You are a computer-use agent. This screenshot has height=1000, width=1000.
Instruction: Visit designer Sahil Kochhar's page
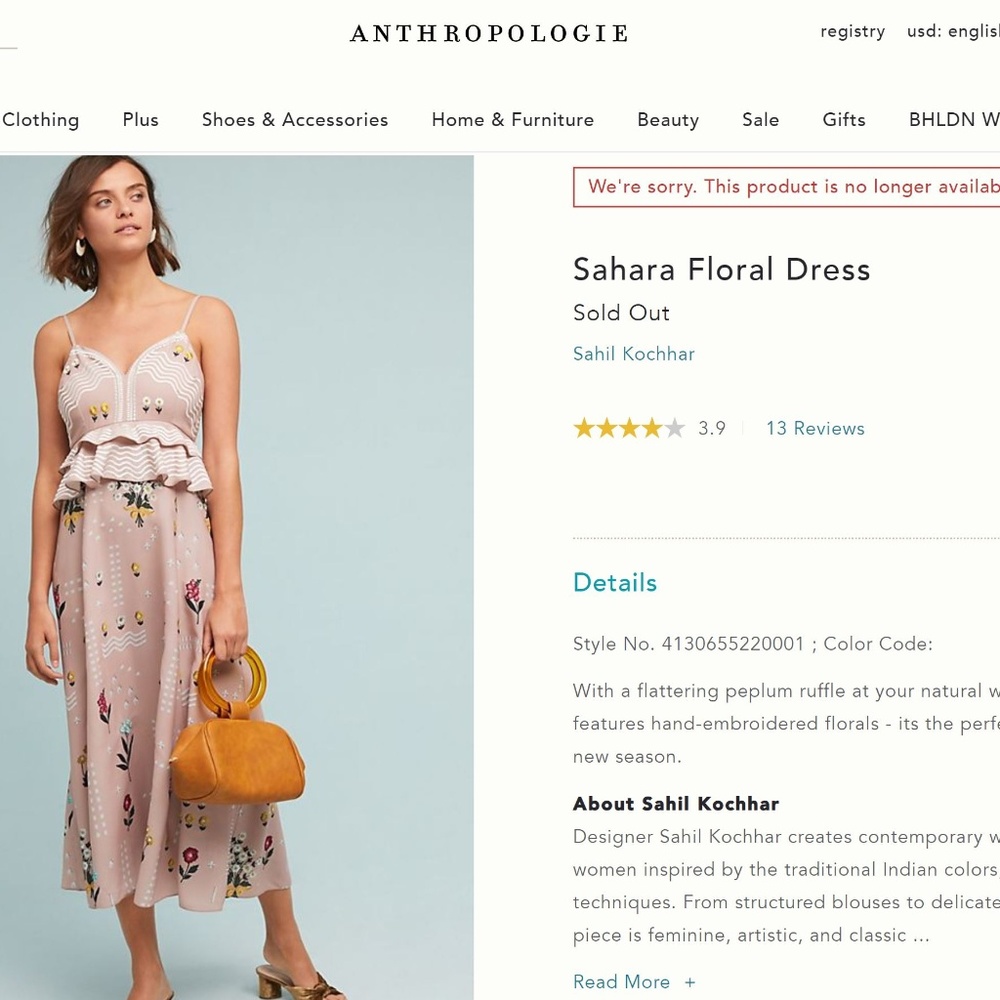point(633,353)
